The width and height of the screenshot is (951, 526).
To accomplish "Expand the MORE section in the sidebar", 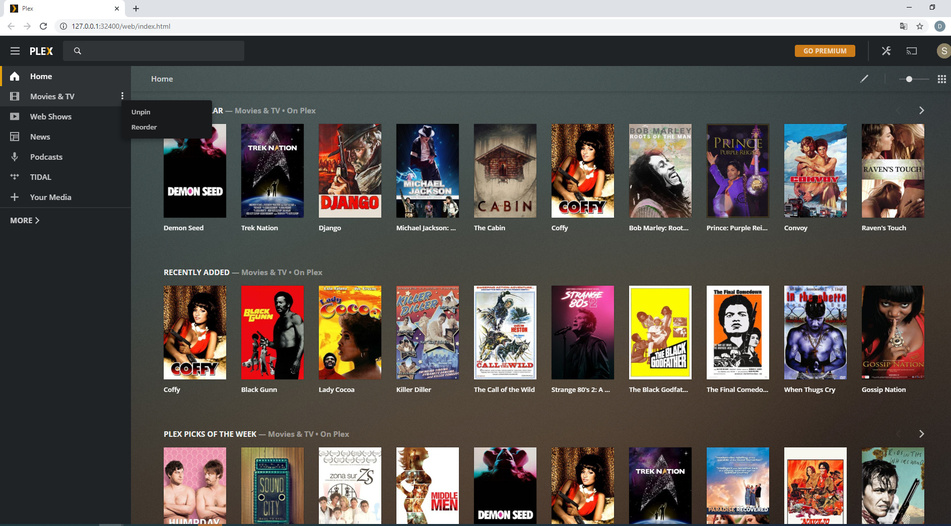I will point(25,220).
